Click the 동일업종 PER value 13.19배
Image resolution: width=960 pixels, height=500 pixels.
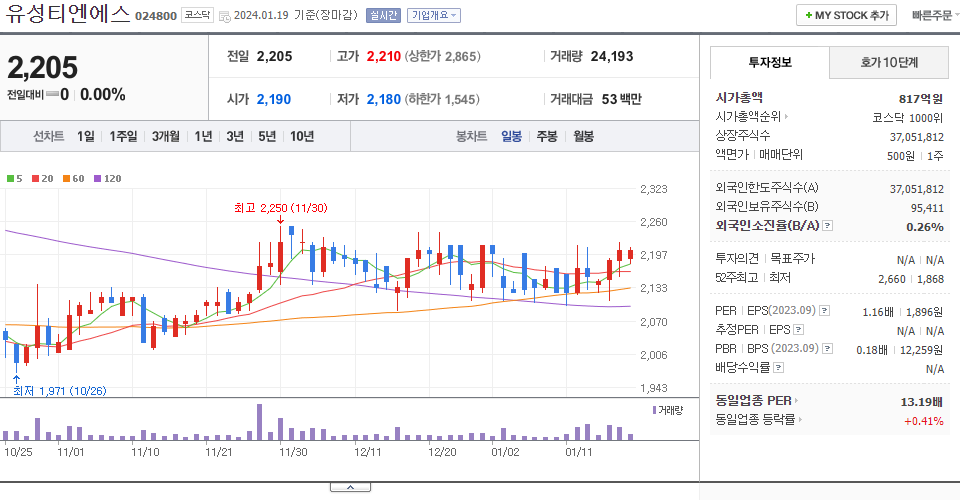[x=921, y=402]
